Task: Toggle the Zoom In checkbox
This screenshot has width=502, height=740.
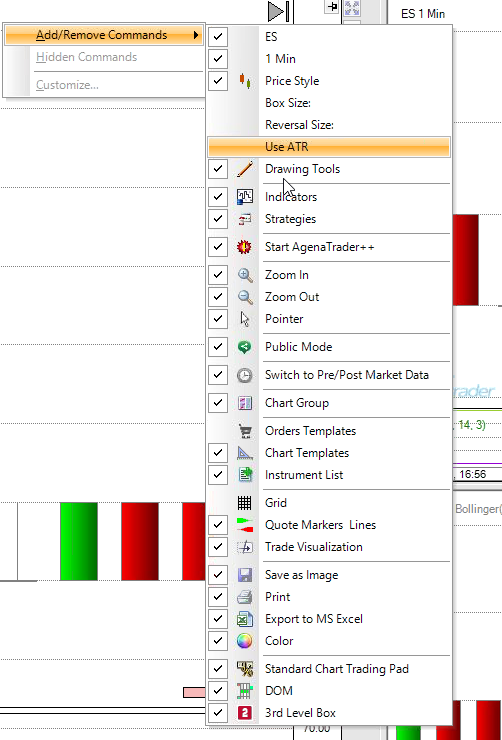Action: (218, 275)
